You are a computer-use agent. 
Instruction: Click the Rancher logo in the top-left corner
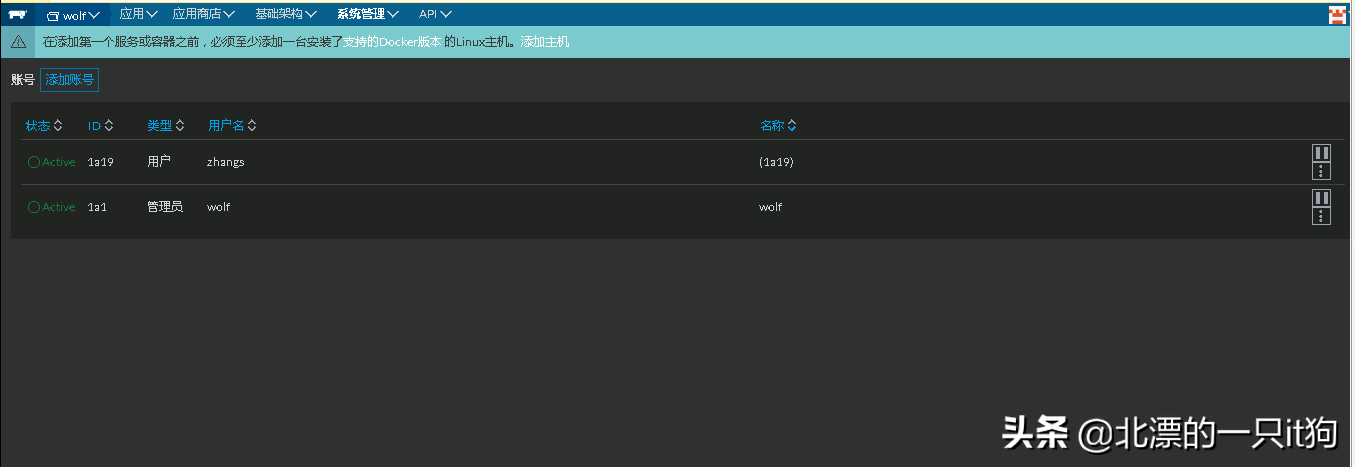point(17,15)
